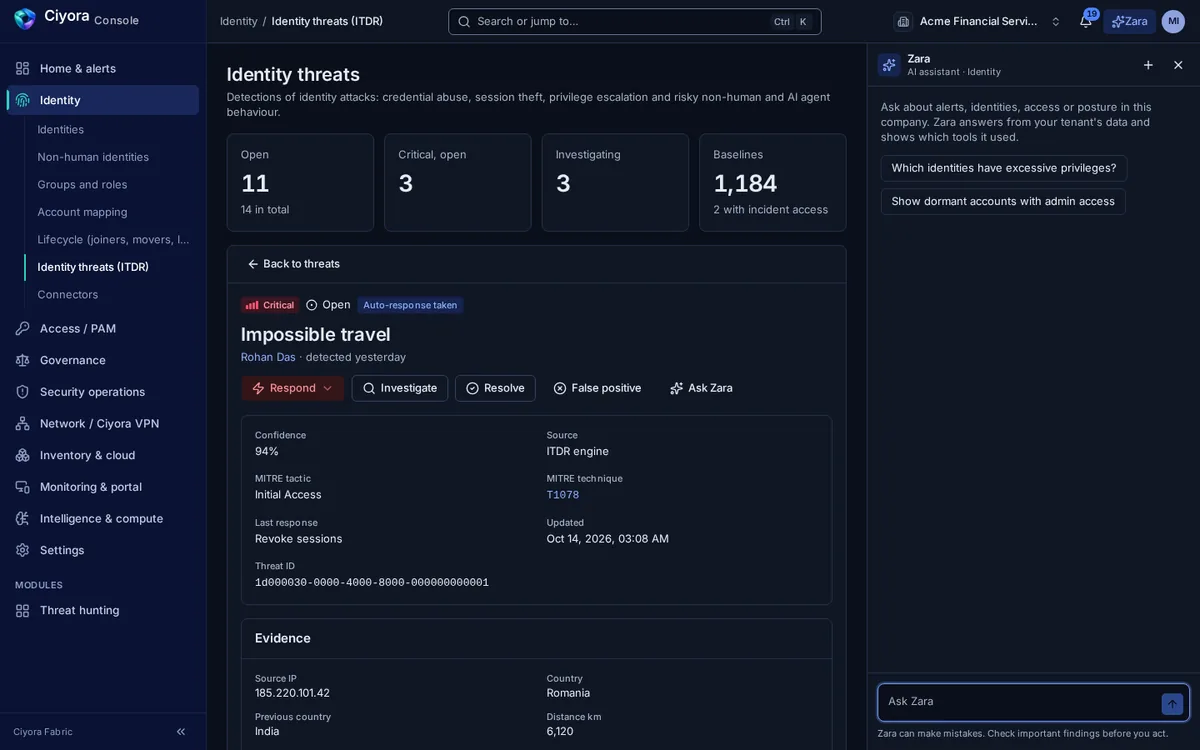1200x750 pixels.
Task: Open Network / Ciyora VPN section
Action: [x=103, y=423]
